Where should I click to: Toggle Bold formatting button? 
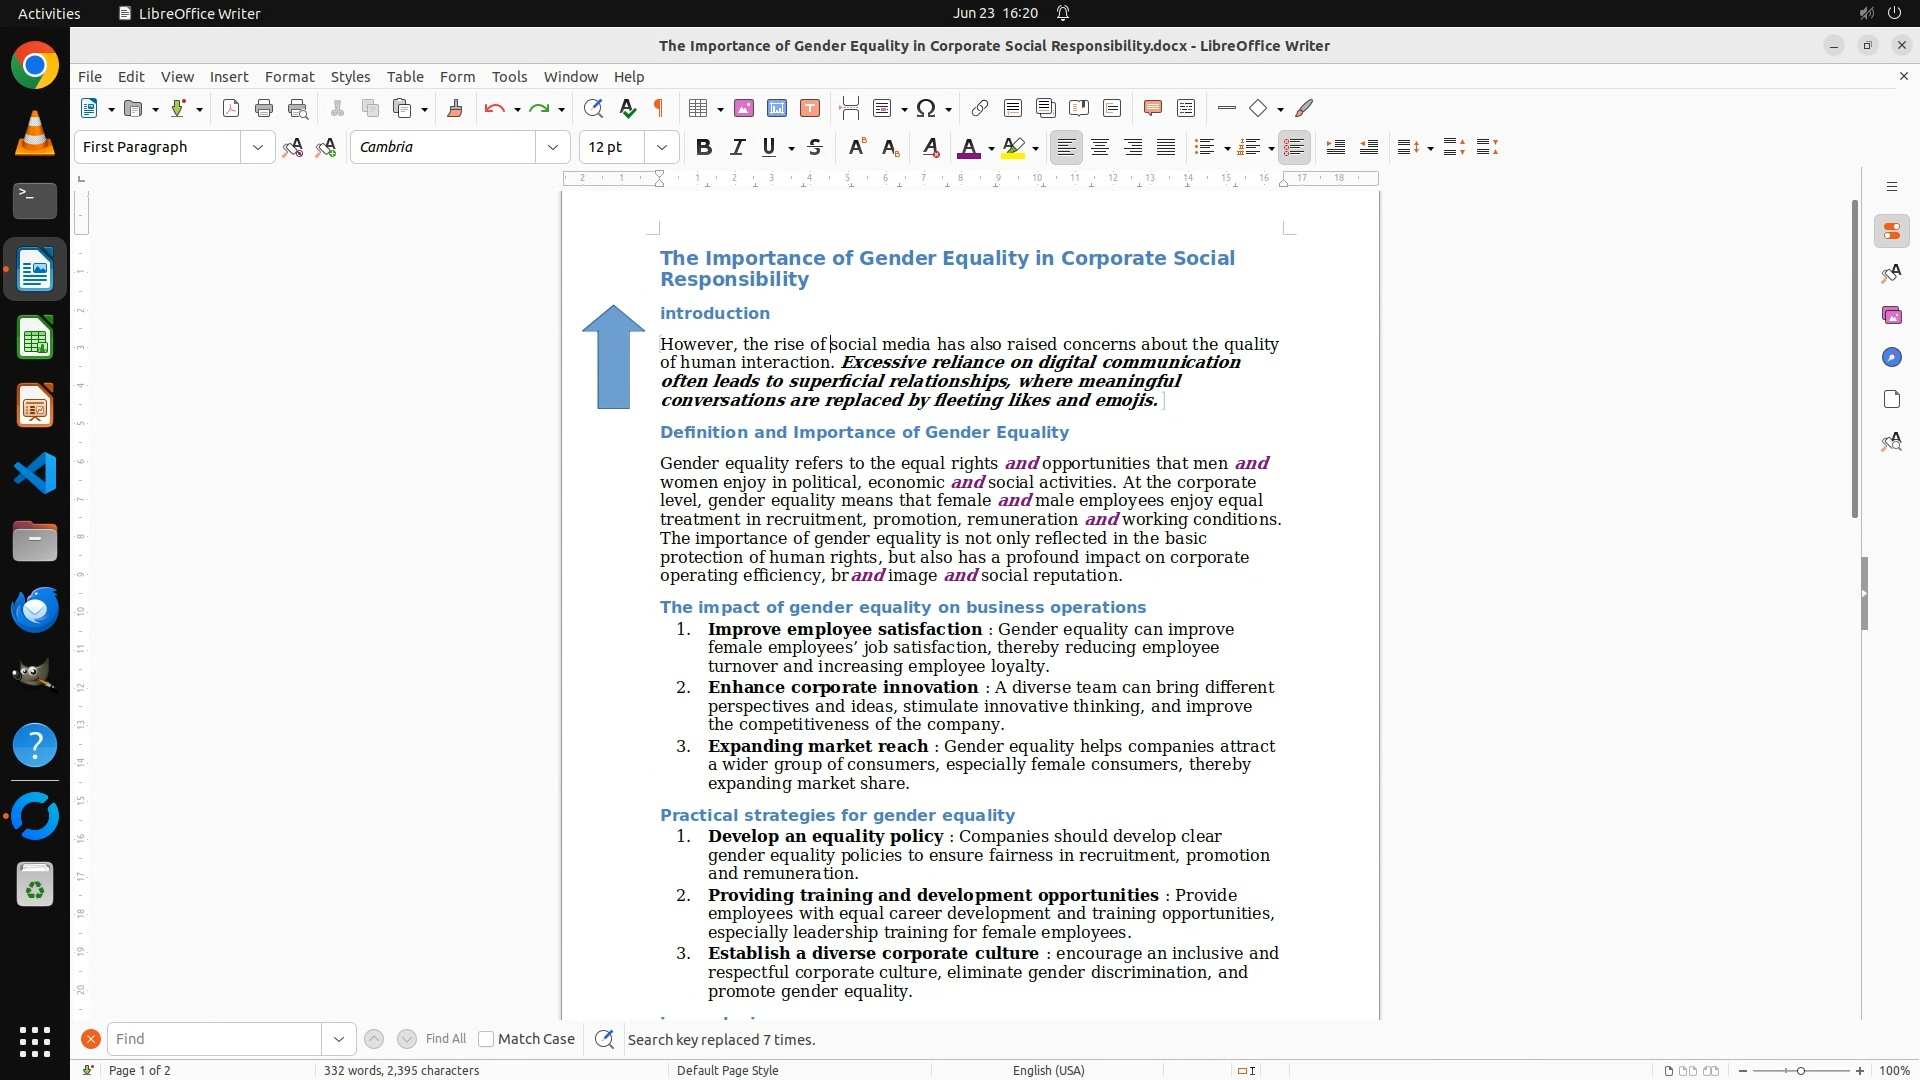(x=704, y=147)
